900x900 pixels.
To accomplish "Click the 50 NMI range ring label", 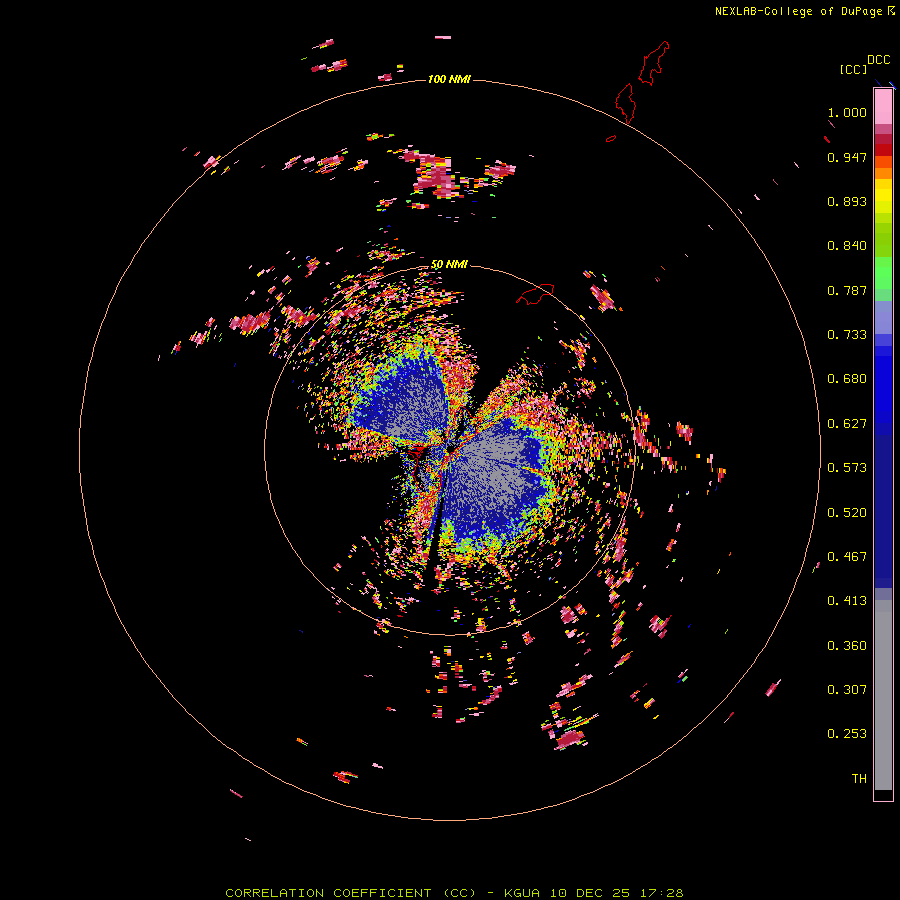I will pyautogui.click(x=449, y=264).
